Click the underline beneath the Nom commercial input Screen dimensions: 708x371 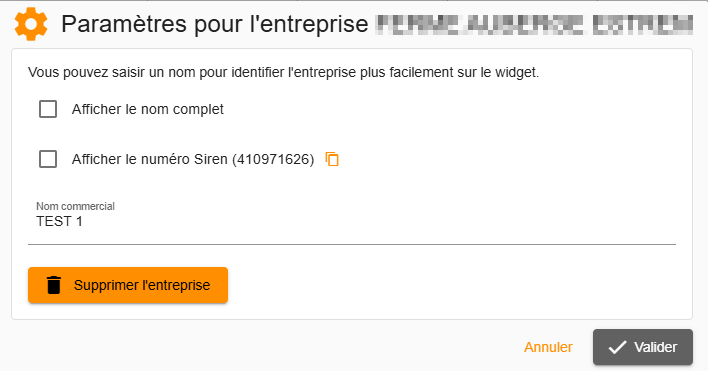coord(352,244)
